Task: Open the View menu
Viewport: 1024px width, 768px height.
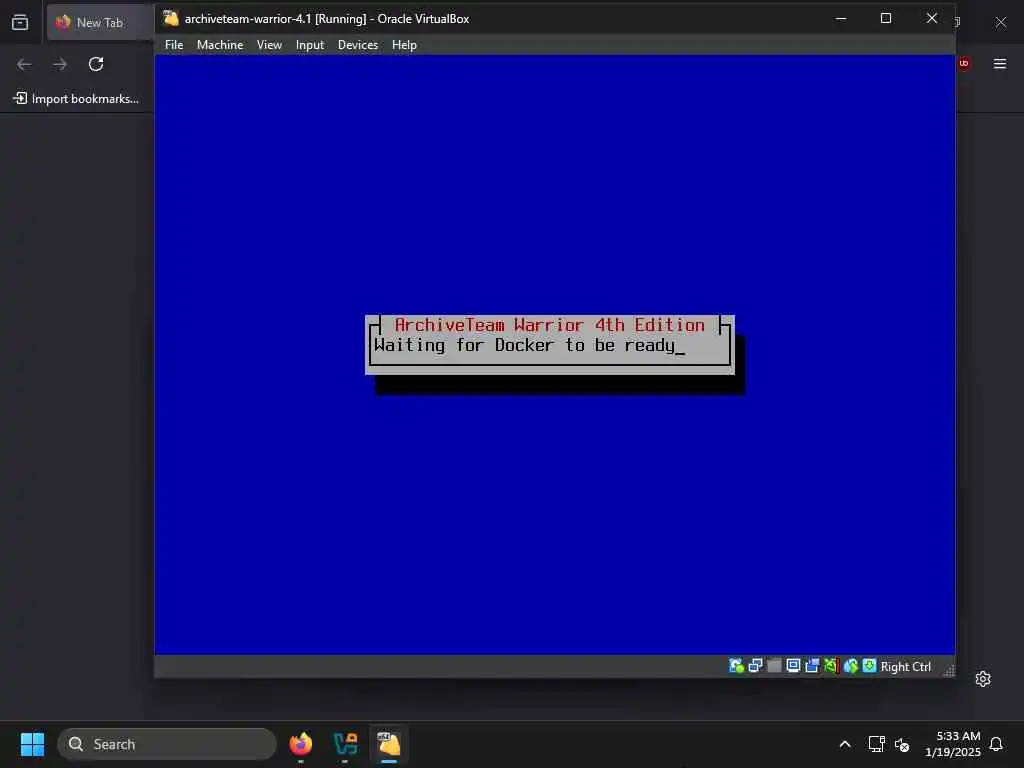Action: 269,45
